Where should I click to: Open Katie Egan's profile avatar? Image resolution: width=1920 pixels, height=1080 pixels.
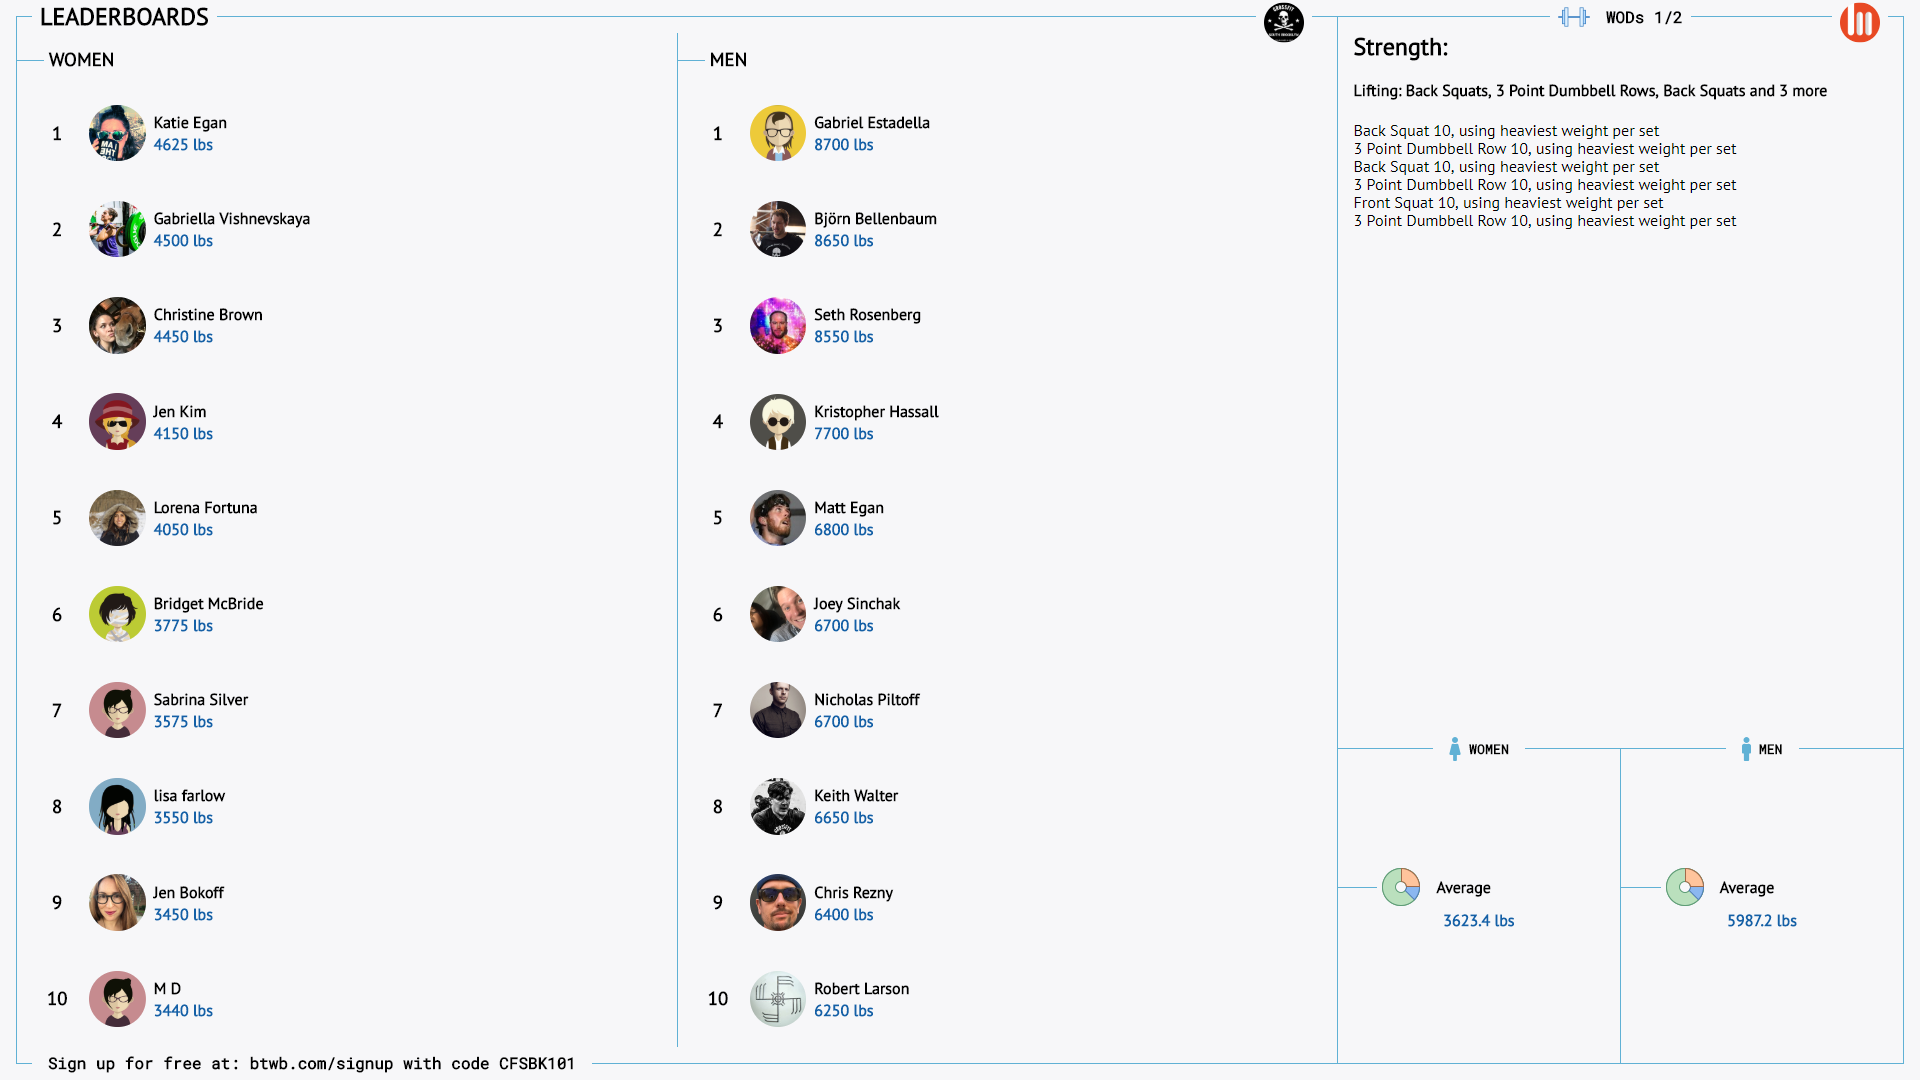[x=117, y=133]
